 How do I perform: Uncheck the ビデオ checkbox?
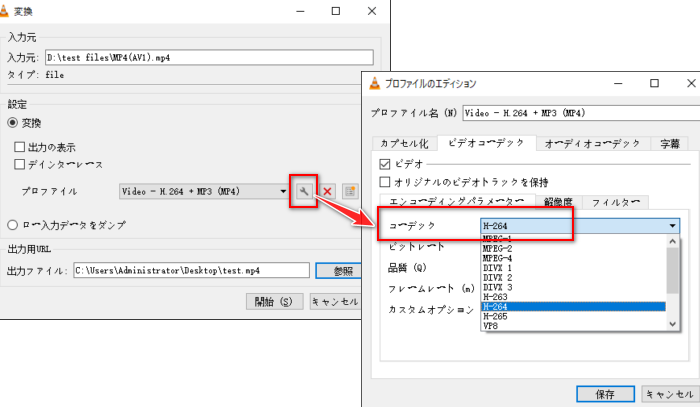click(x=384, y=164)
